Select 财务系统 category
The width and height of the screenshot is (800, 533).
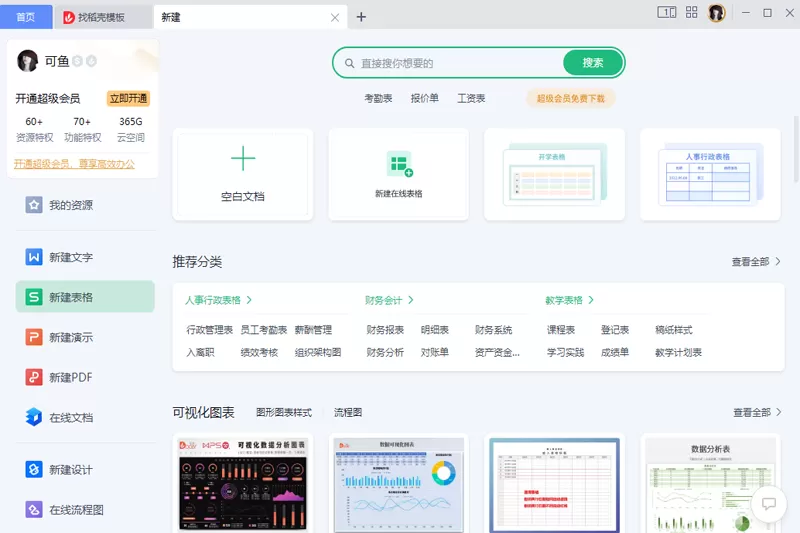[493, 330]
